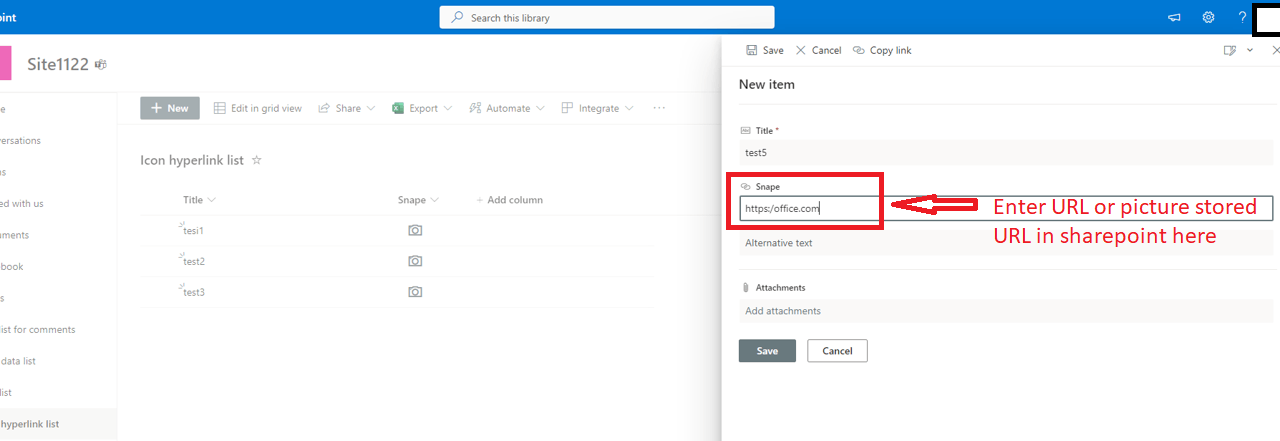Expand the edit form chevron dropdown
The width and height of the screenshot is (1280, 441).
coord(1250,50)
